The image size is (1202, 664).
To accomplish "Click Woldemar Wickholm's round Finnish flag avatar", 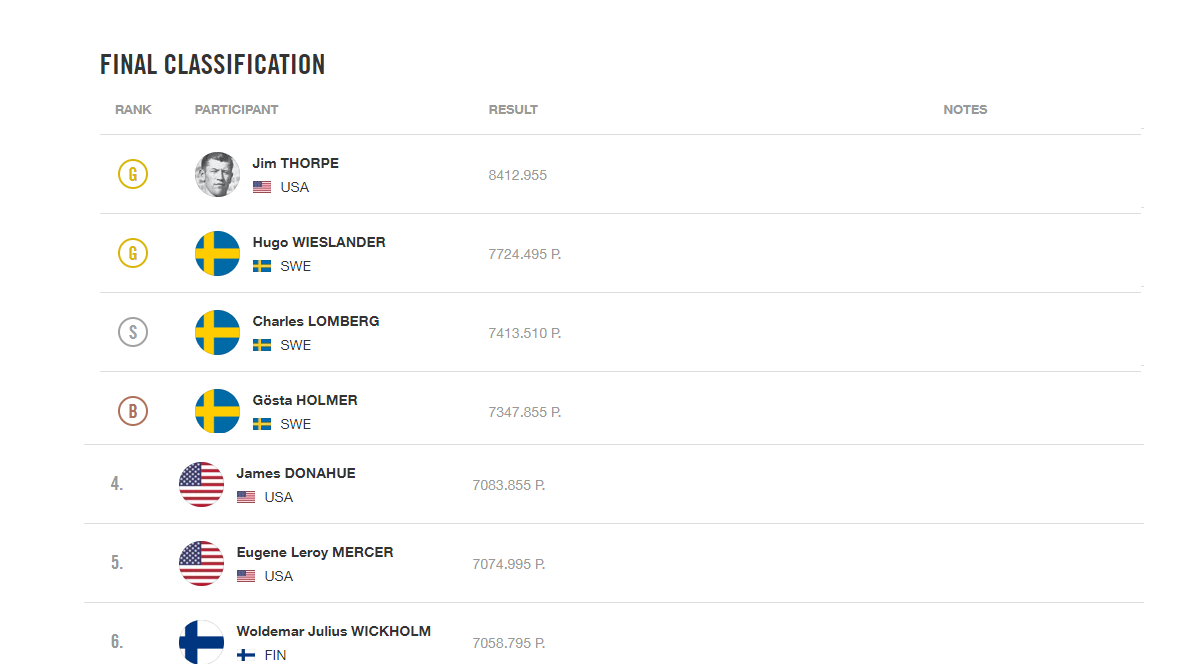I will tap(201, 642).
